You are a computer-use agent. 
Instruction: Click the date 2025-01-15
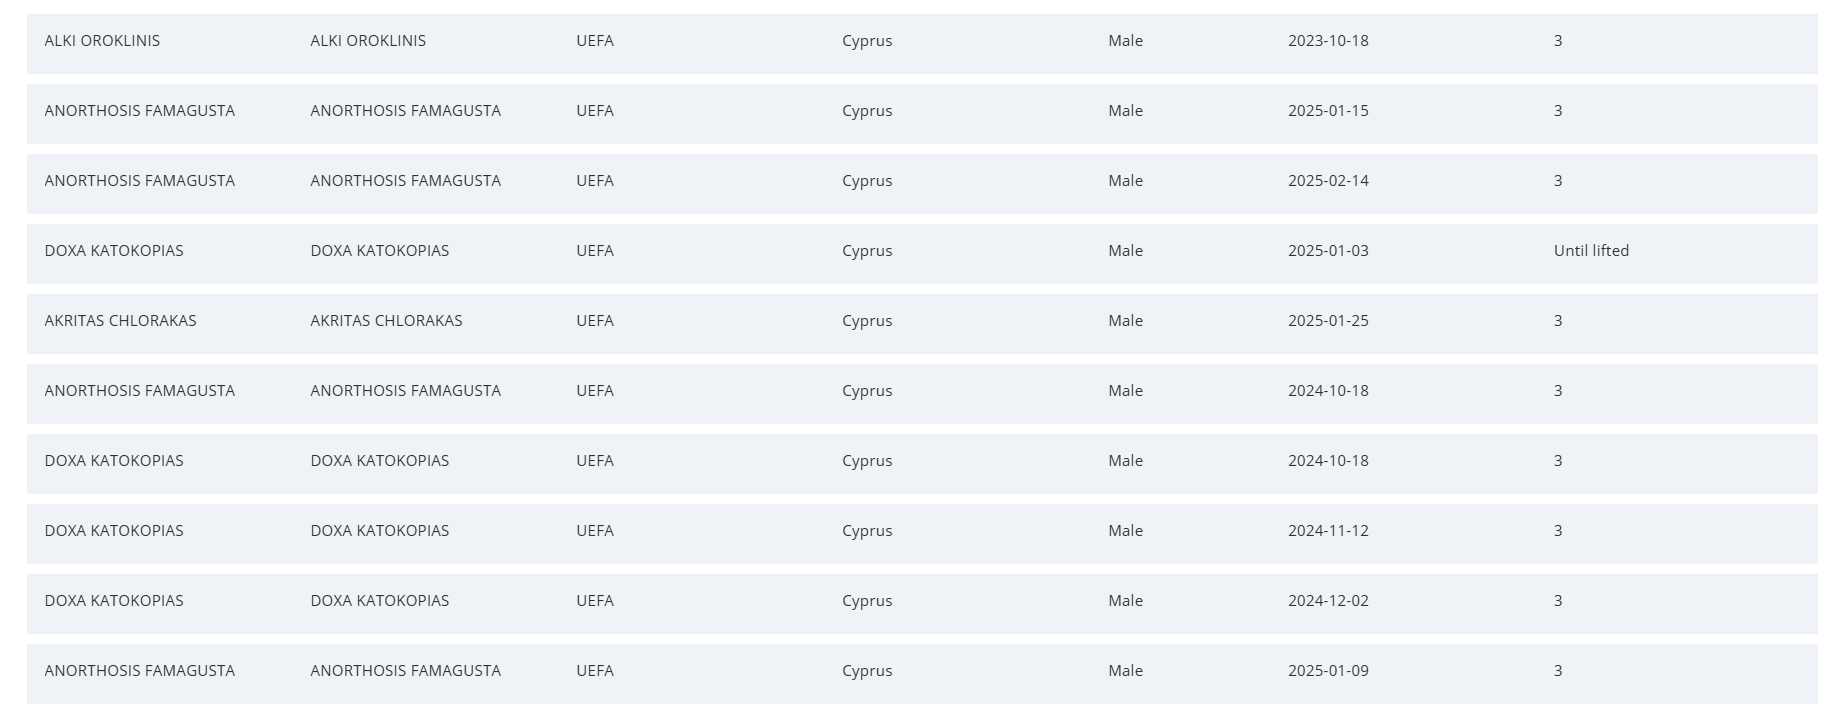tap(1328, 111)
